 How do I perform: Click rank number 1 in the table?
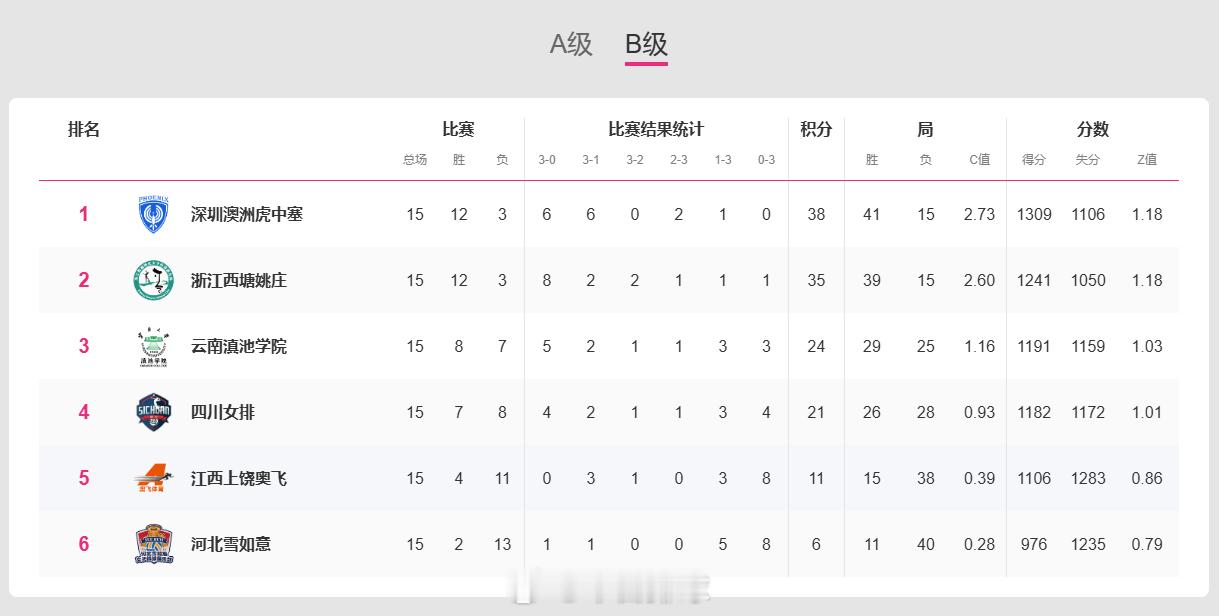click(84, 214)
